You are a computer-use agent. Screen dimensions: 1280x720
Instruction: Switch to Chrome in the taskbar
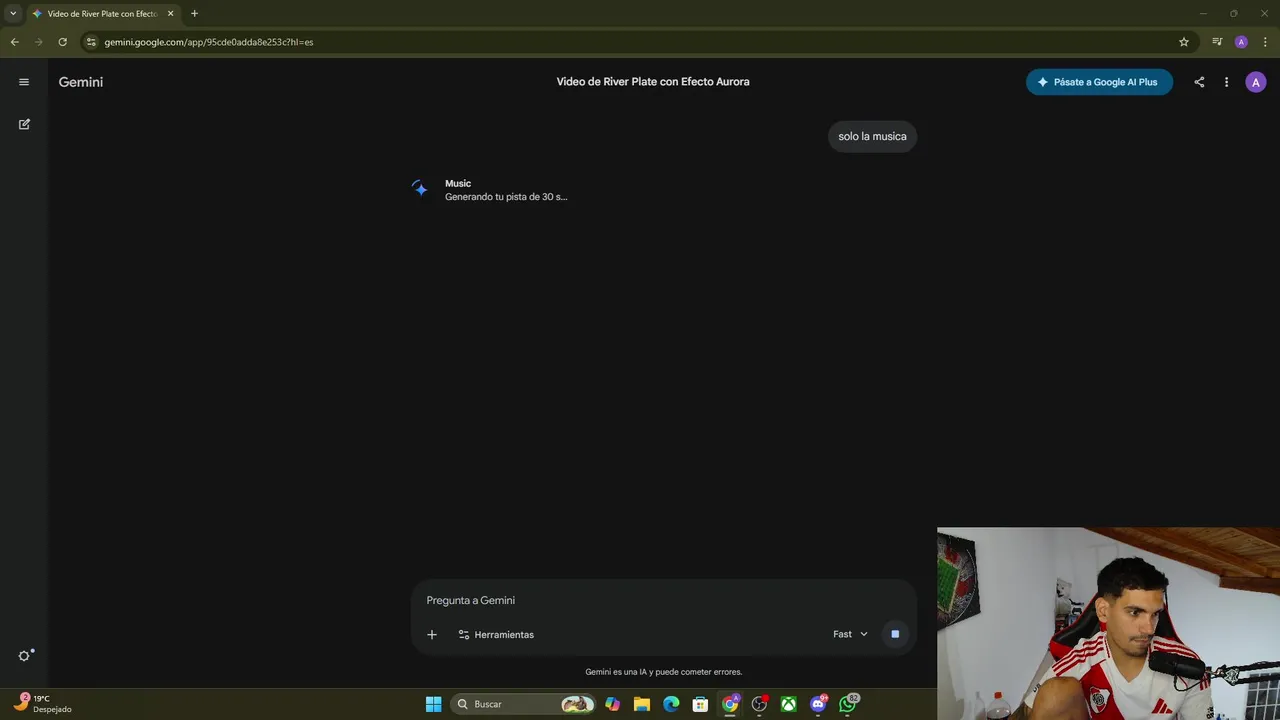[x=730, y=704]
